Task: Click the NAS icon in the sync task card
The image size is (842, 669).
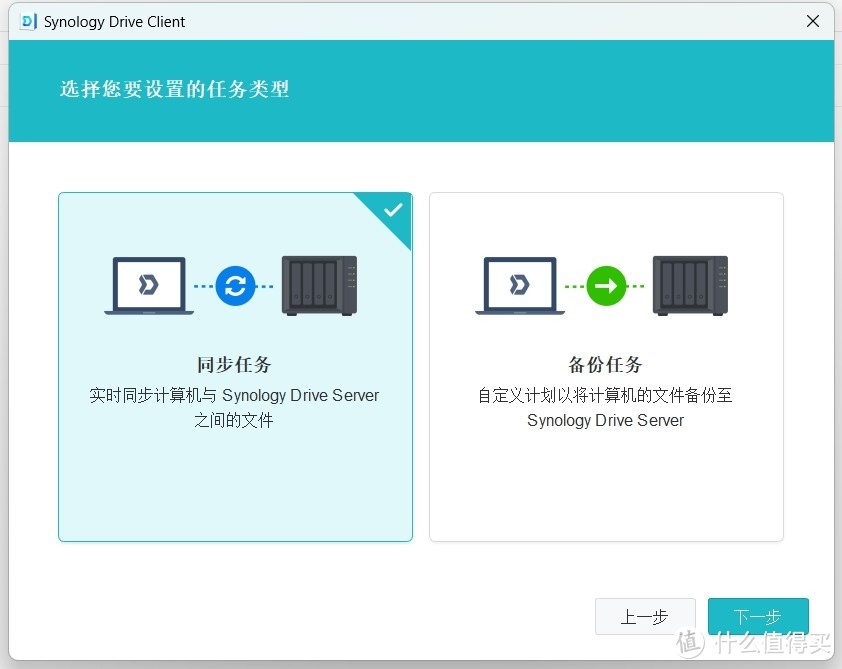Action: pos(318,286)
